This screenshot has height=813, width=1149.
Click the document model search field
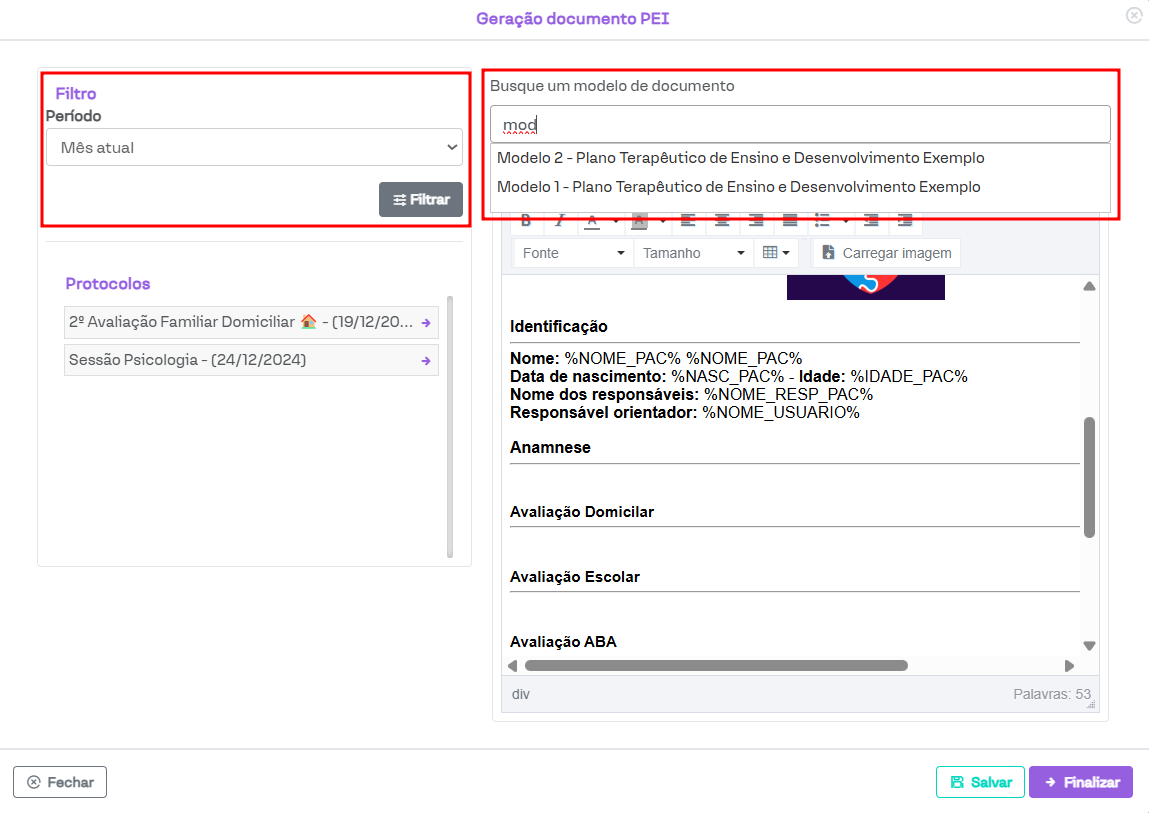[x=799, y=125]
